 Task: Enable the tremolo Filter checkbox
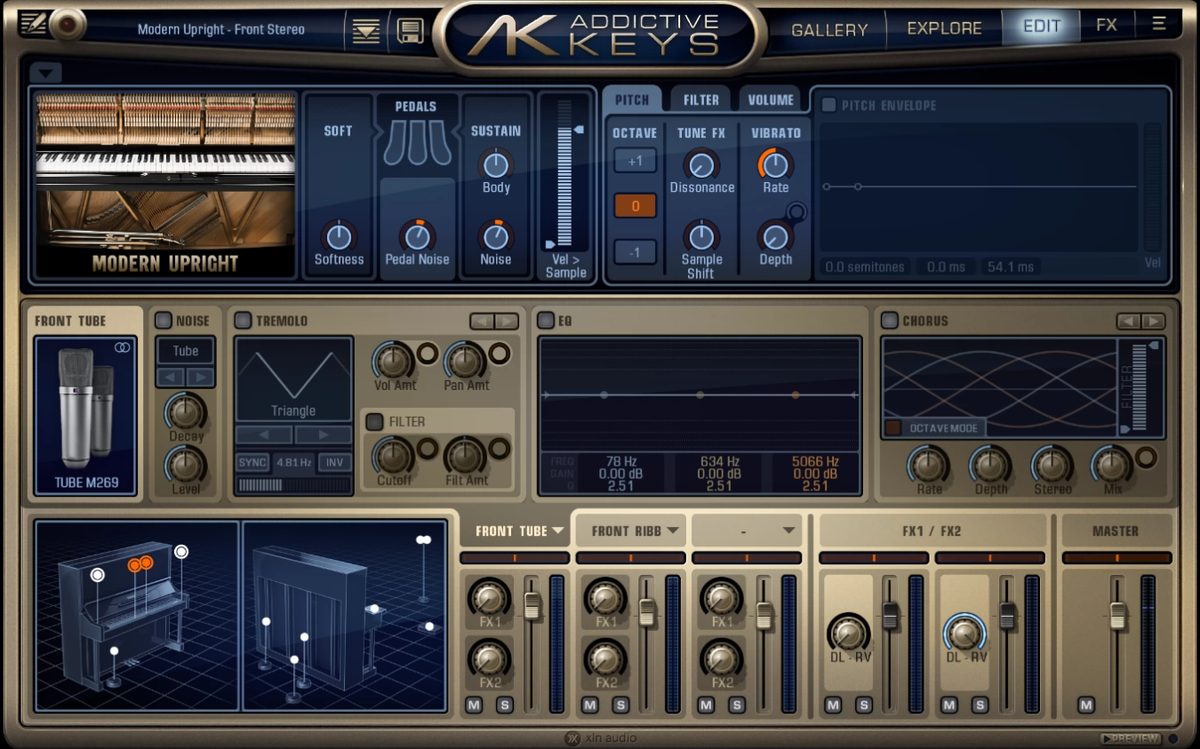pyautogui.click(x=375, y=421)
